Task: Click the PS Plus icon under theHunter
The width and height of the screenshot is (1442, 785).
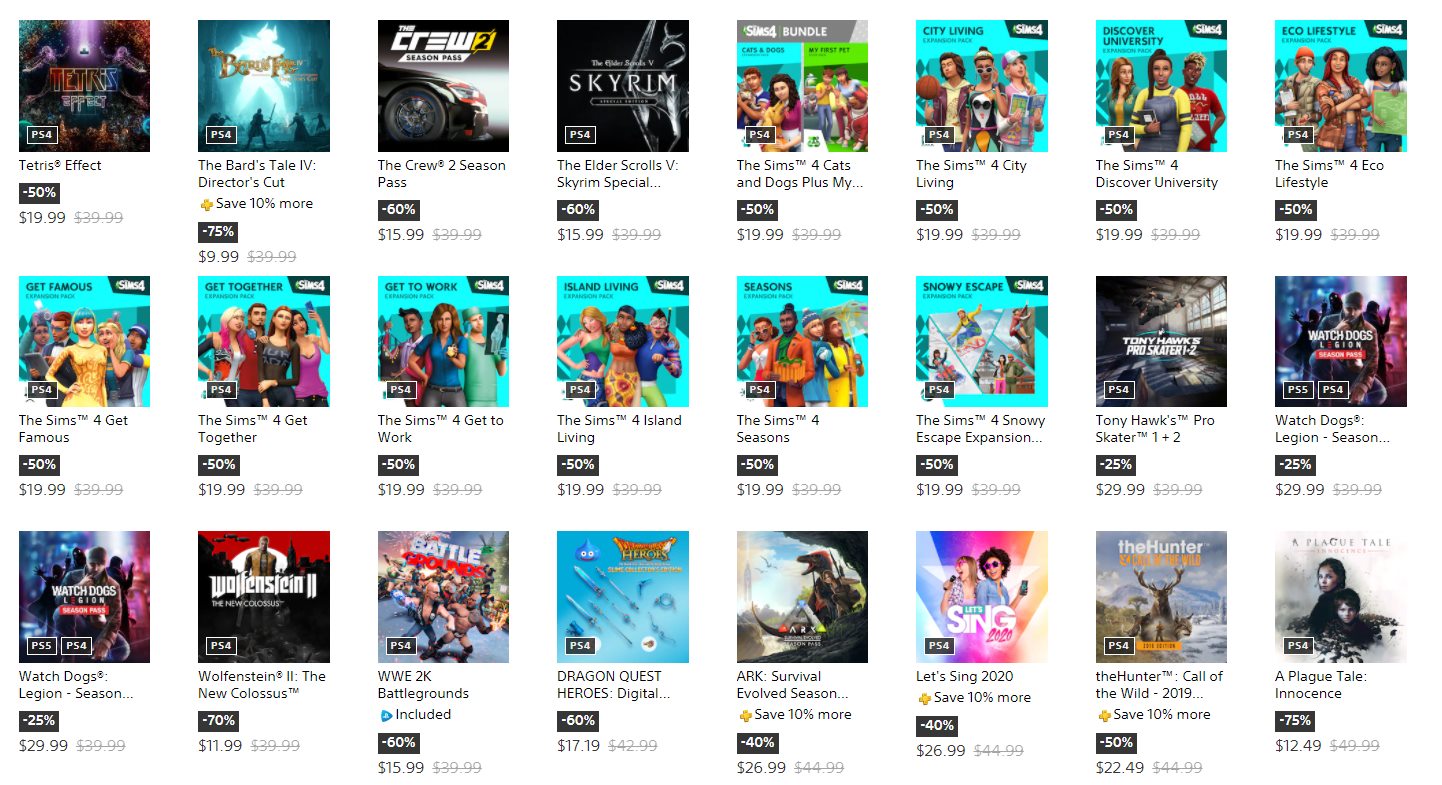Action: (1103, 715)
